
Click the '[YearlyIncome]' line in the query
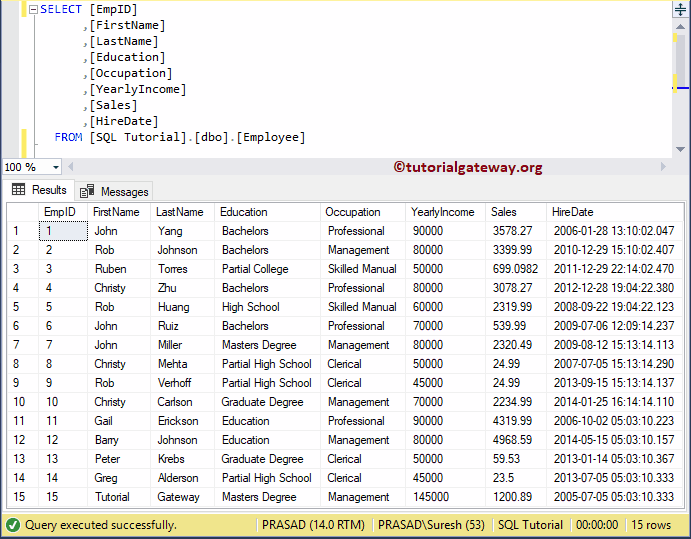[x=137, y=89]
